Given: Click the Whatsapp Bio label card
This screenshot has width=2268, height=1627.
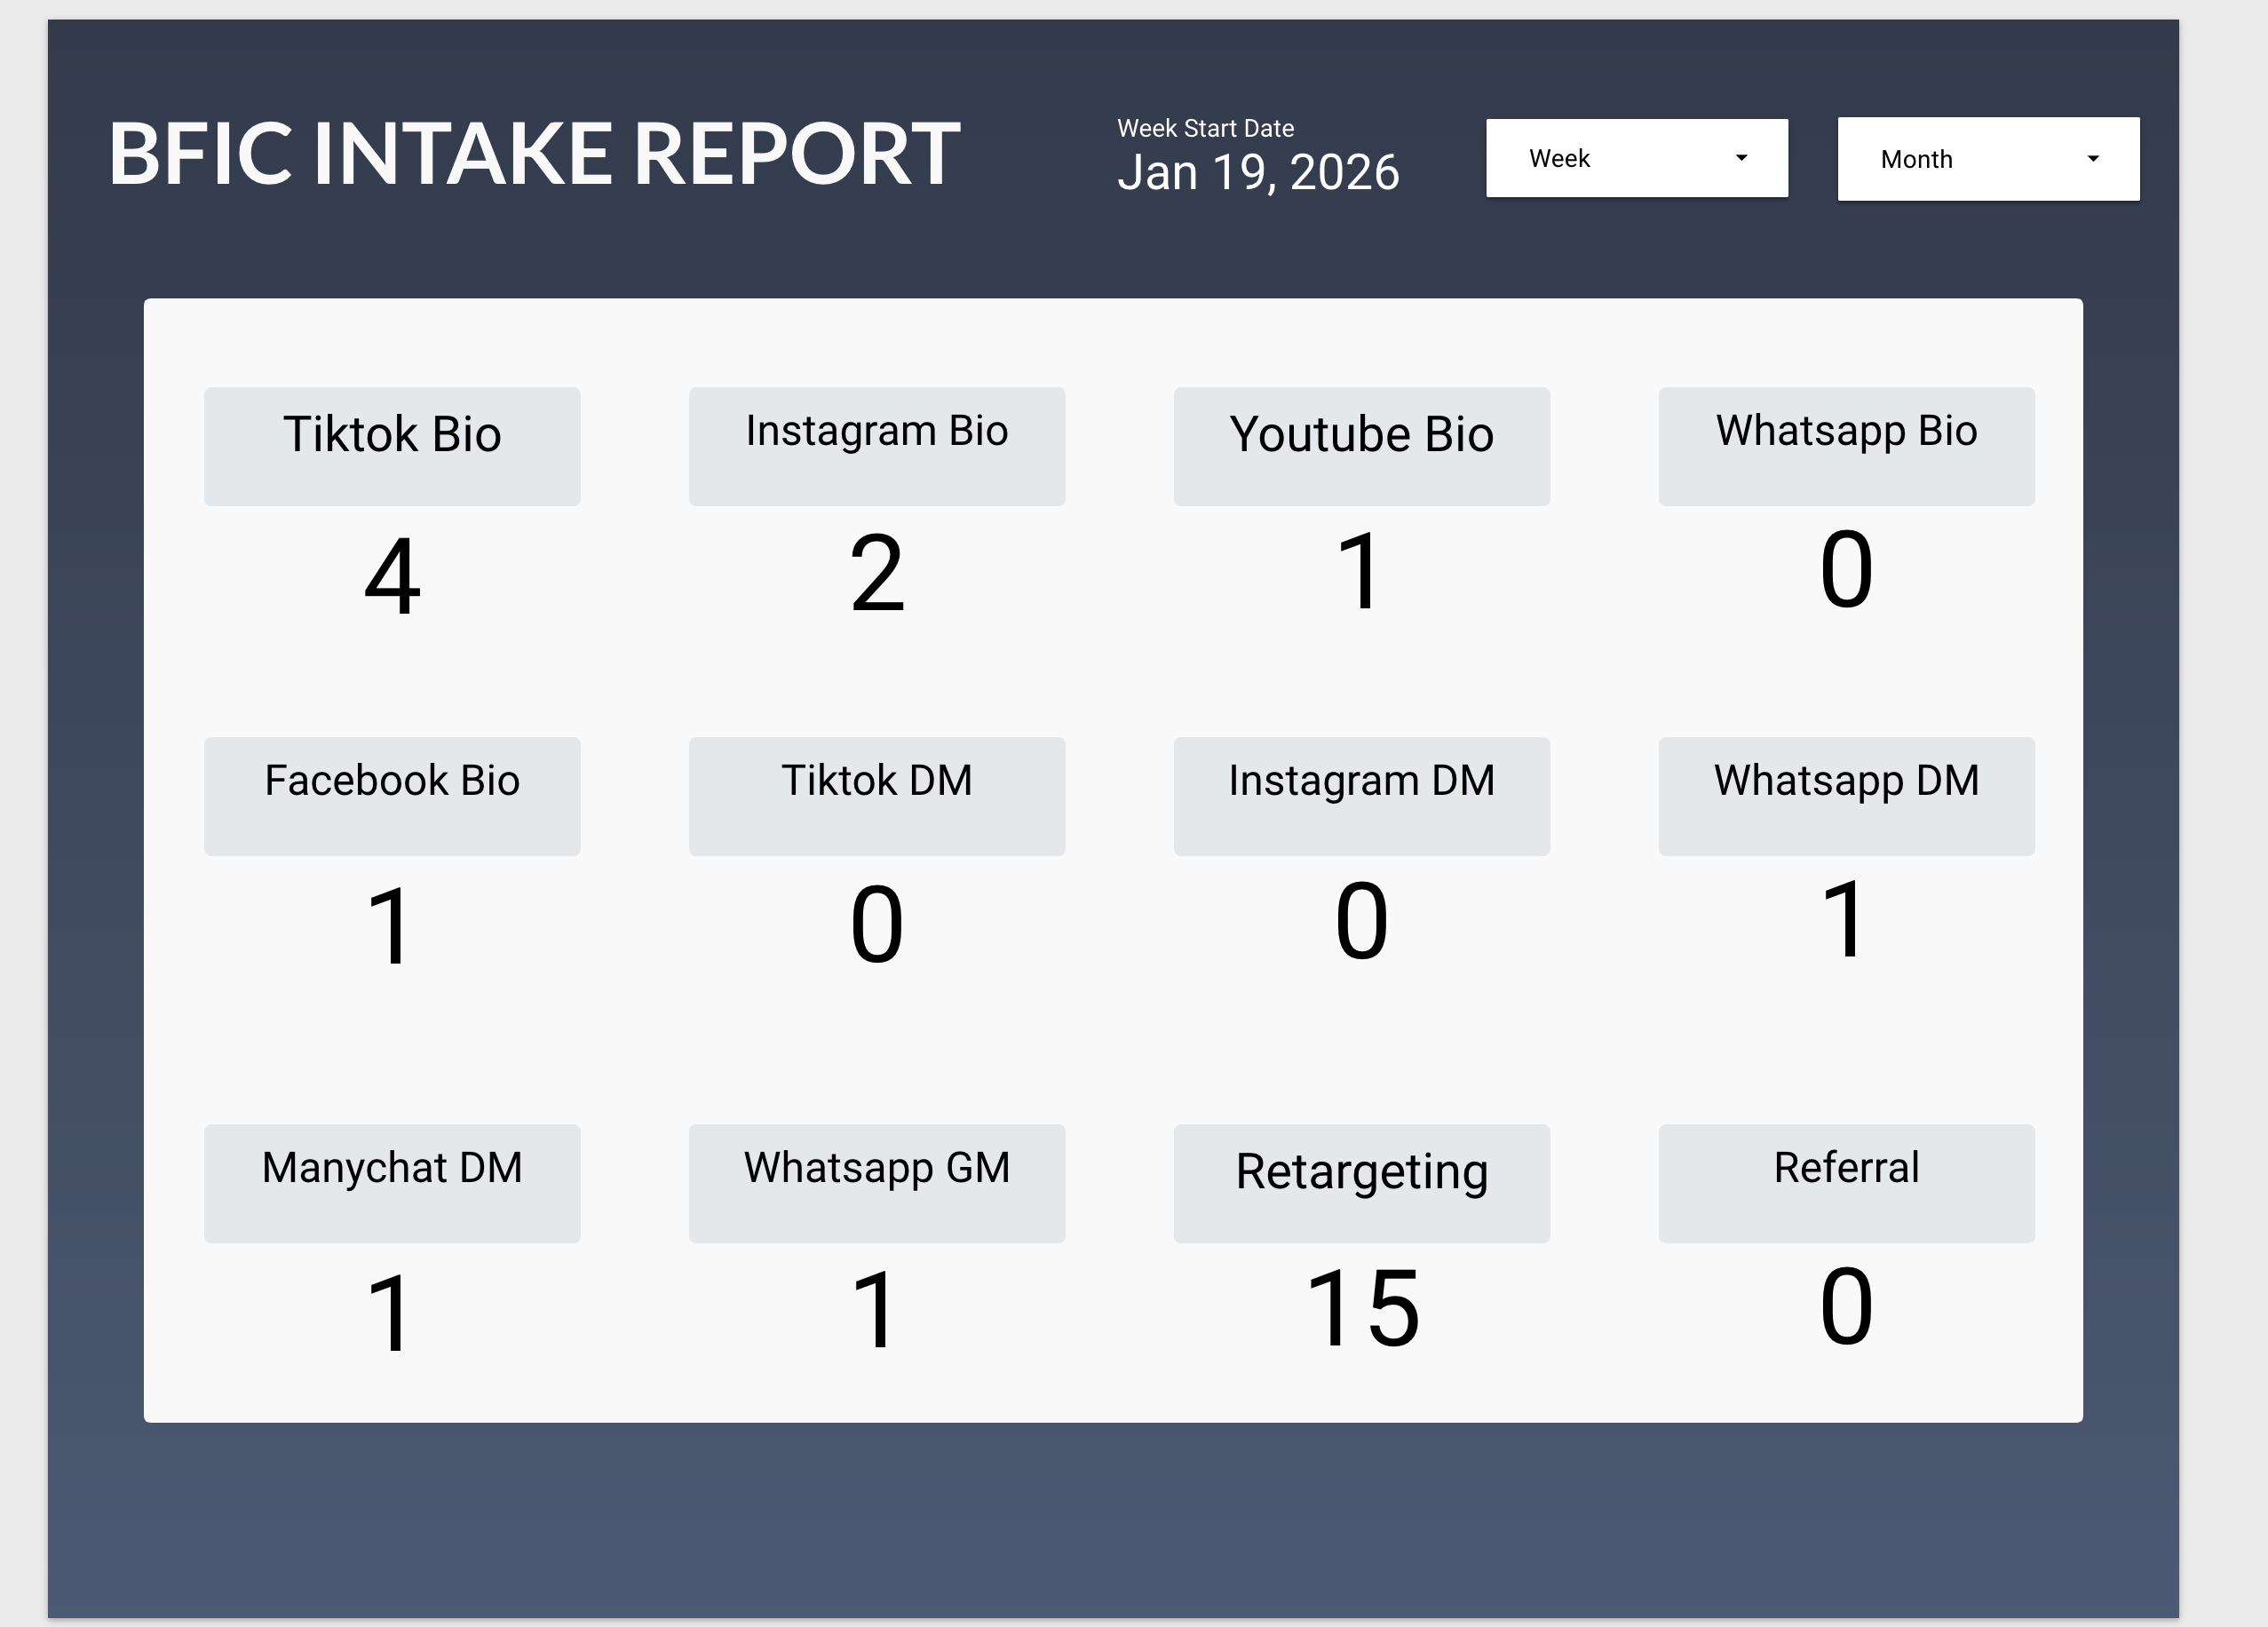Looking at the screenshot, I should click(x=1846, y=445).
